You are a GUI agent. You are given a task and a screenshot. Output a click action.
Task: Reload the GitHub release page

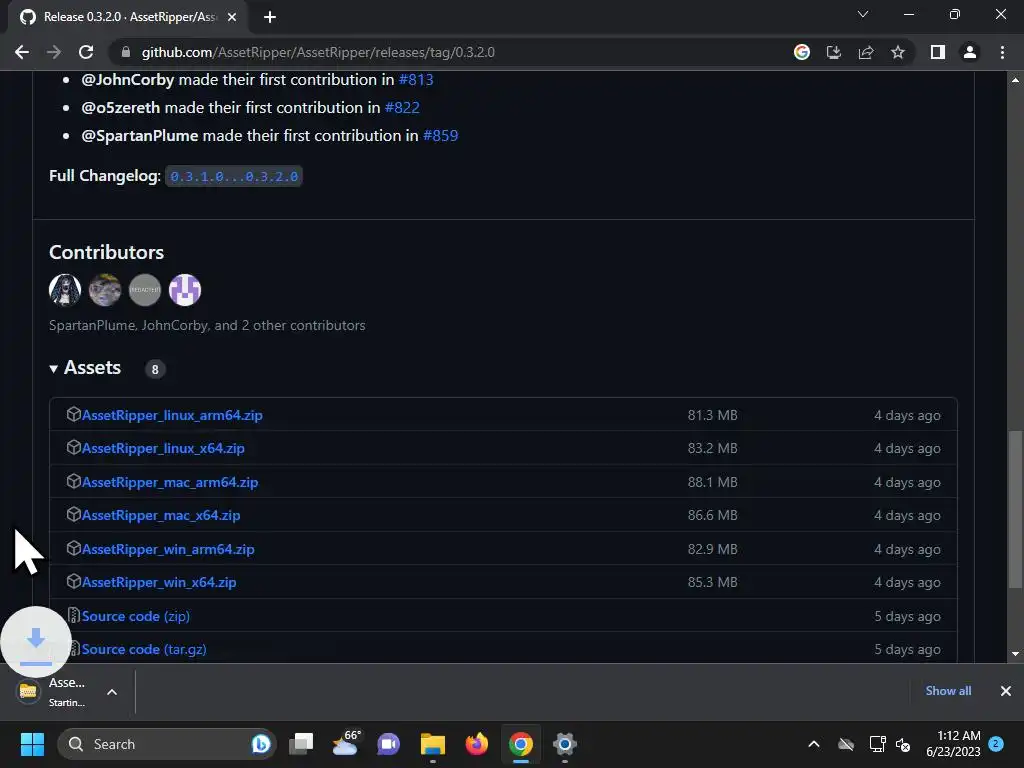pos(86,52)
